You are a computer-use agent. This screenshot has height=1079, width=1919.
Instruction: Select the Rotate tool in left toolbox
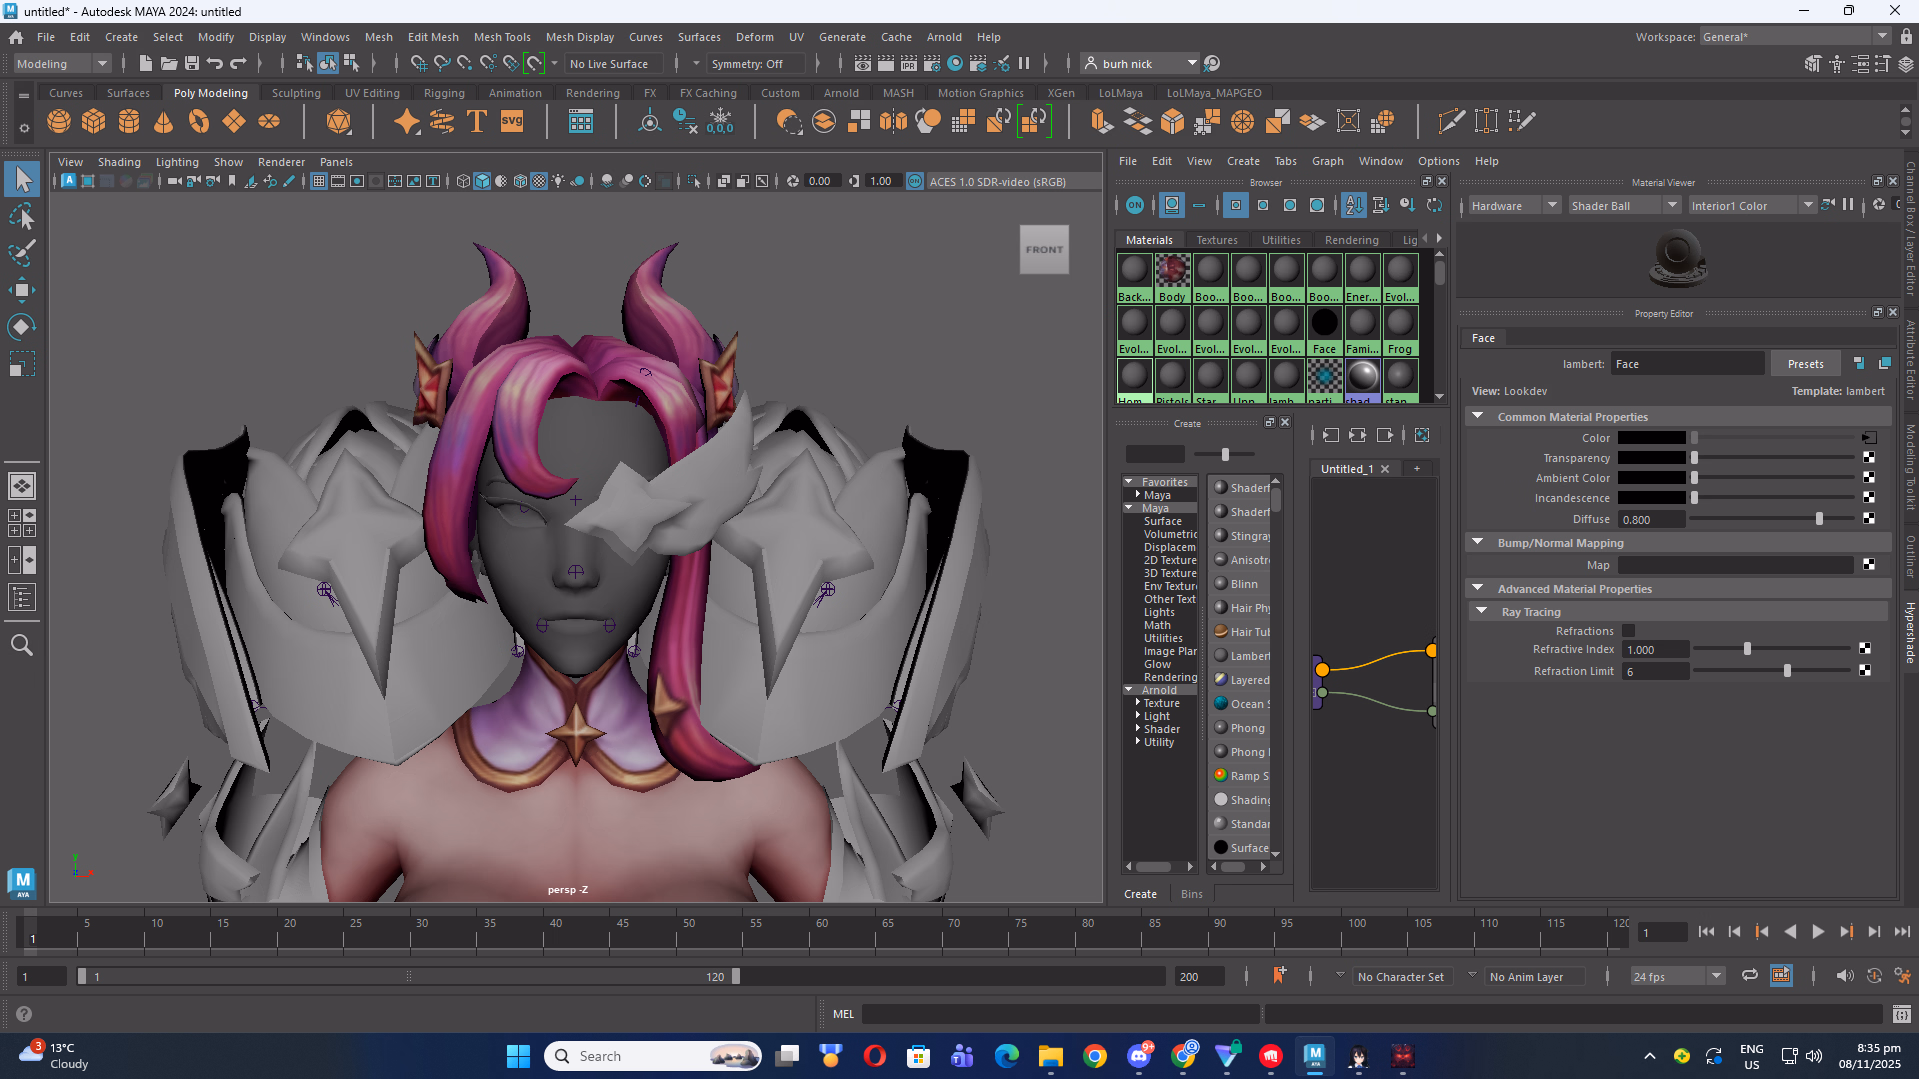tap(22, 327)
